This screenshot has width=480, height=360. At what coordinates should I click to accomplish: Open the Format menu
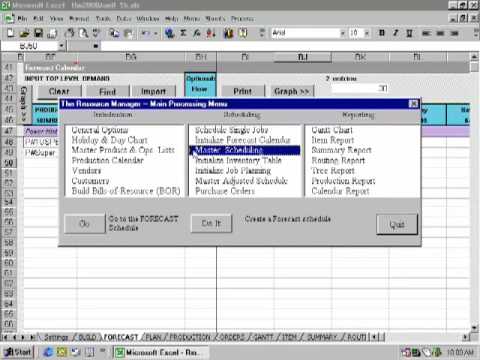[x=79, y=19]
